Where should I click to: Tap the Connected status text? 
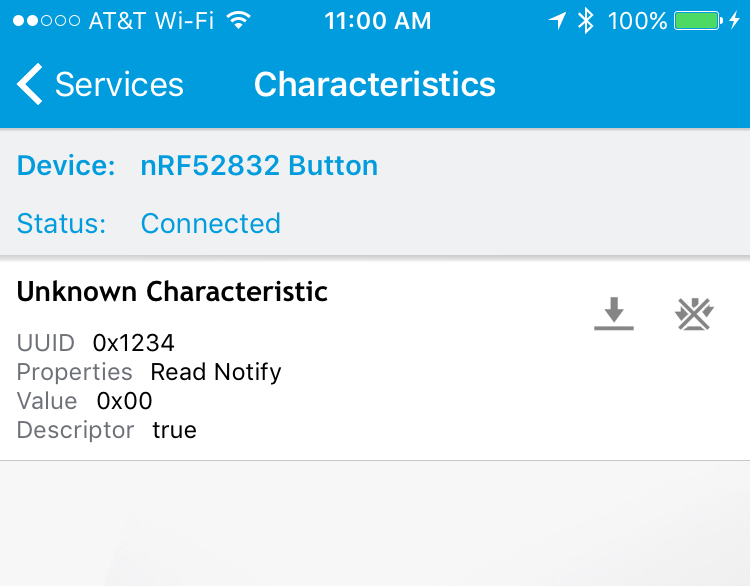coord(210,223)
